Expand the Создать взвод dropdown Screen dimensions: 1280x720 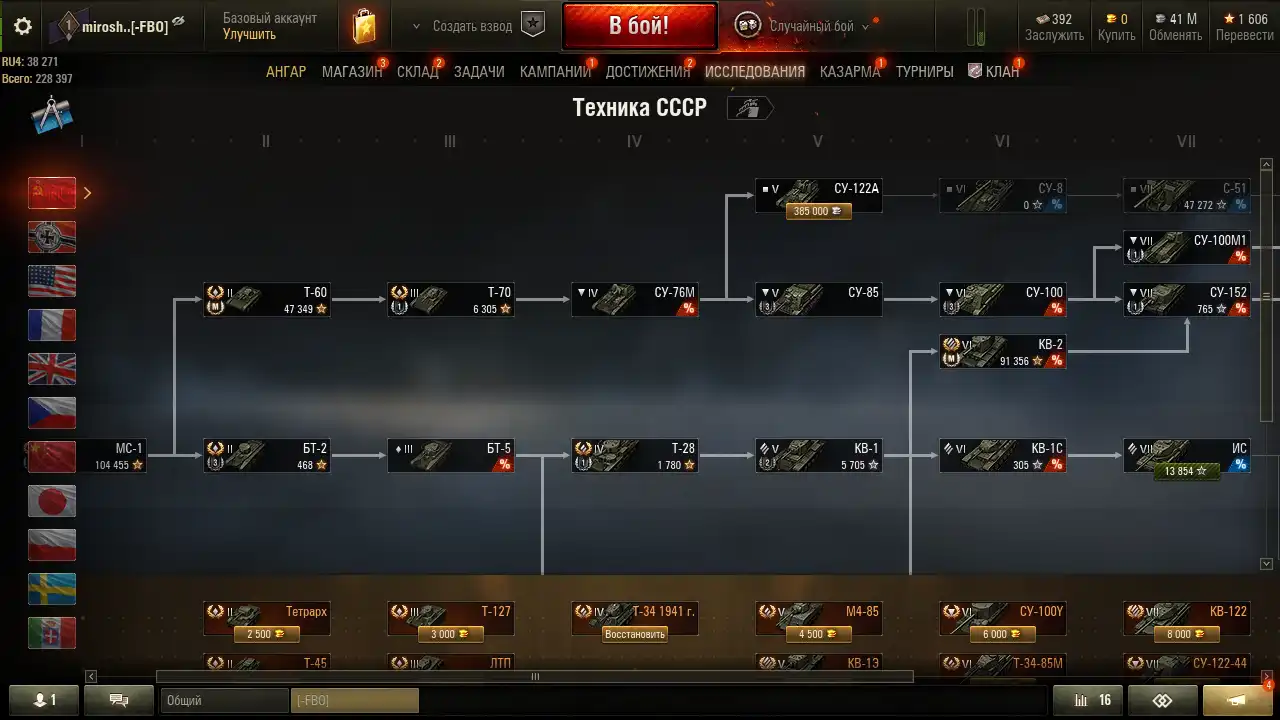417,27
